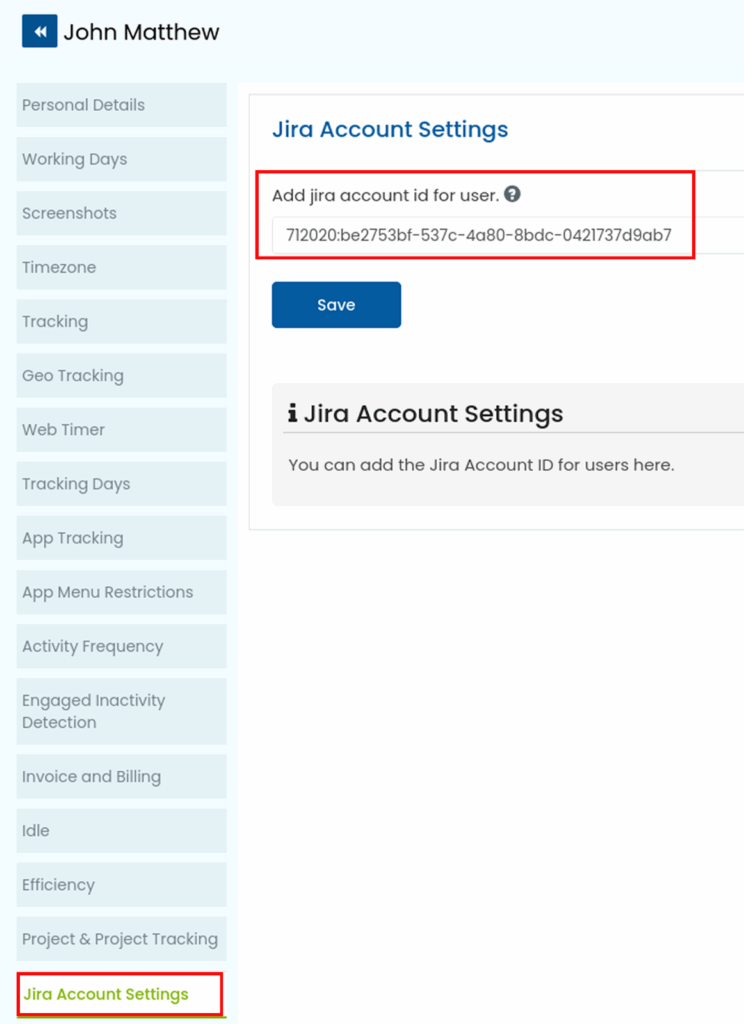
Task: Go to Working Days settings
Action: 121,159
